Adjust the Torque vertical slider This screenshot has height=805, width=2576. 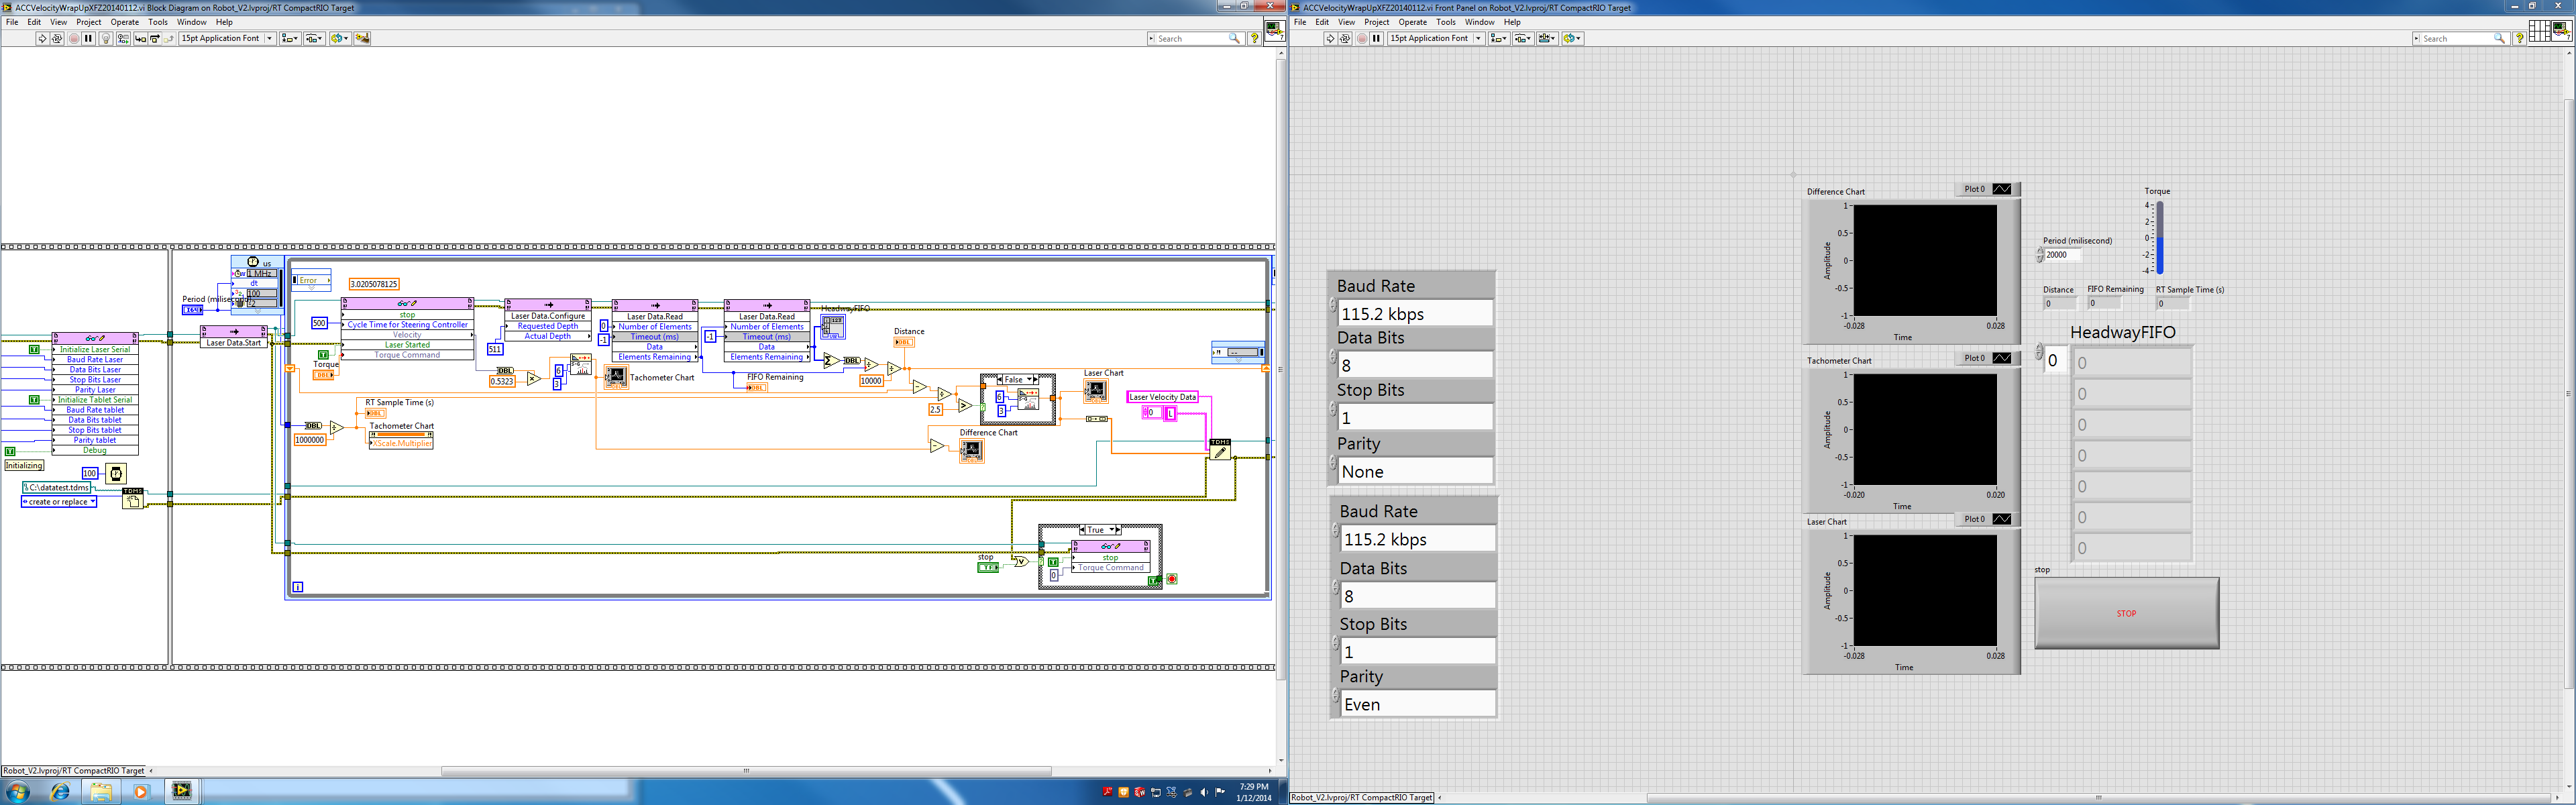(2159, 238)
